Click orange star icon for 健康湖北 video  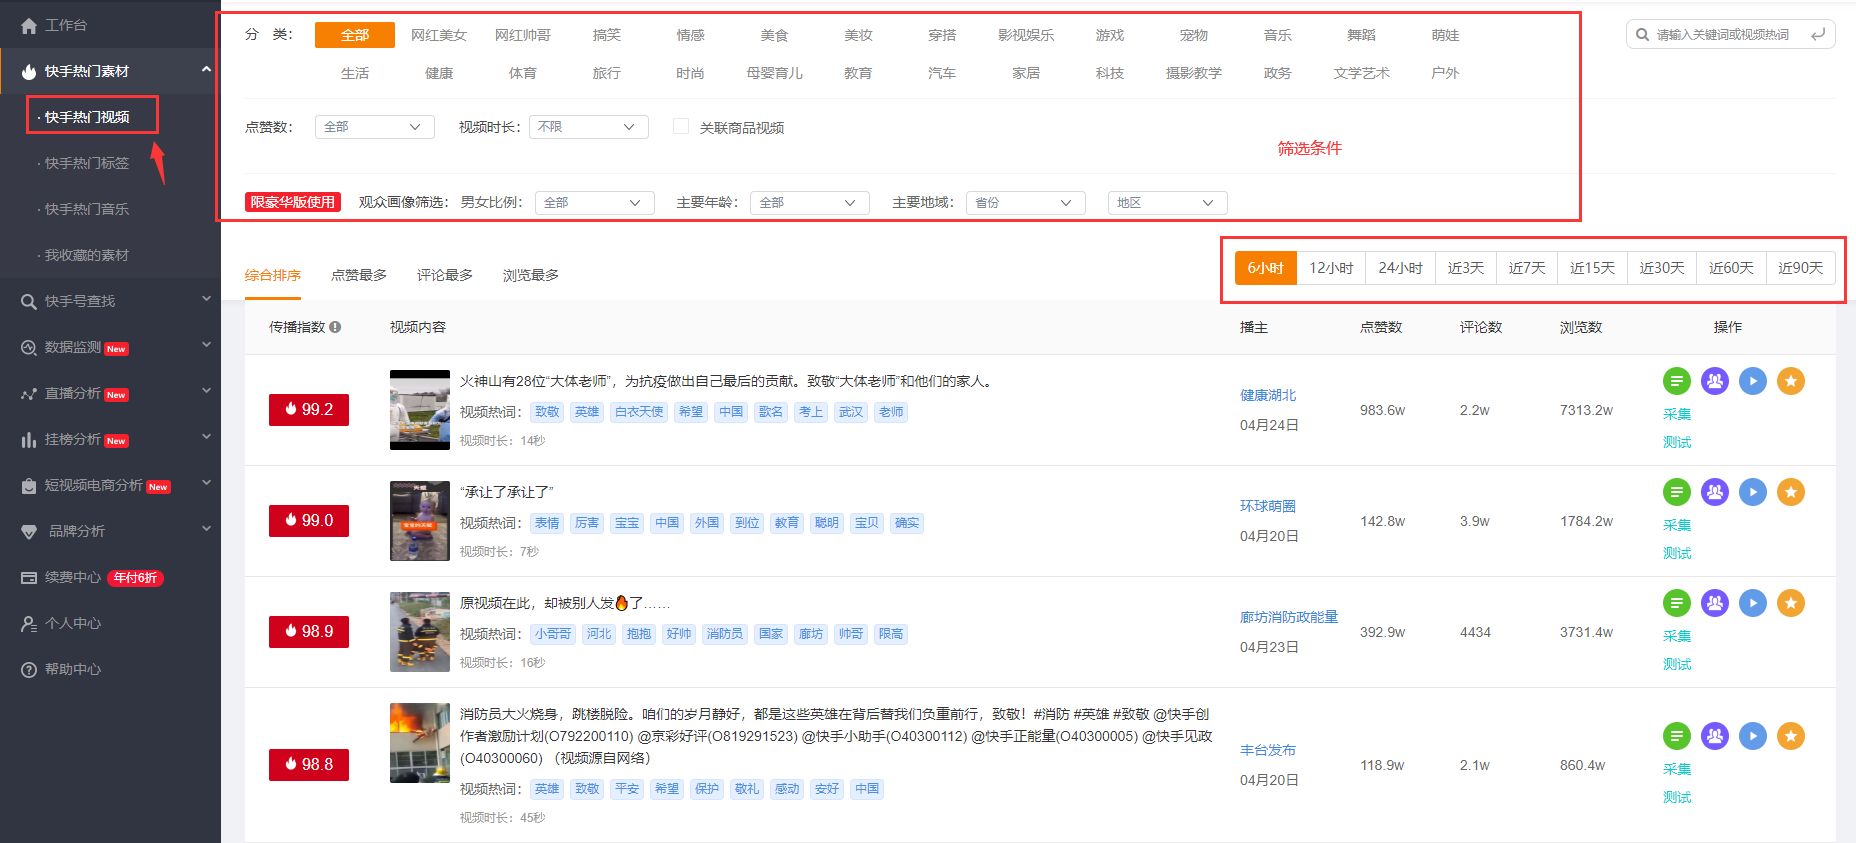coord(1791,381)
